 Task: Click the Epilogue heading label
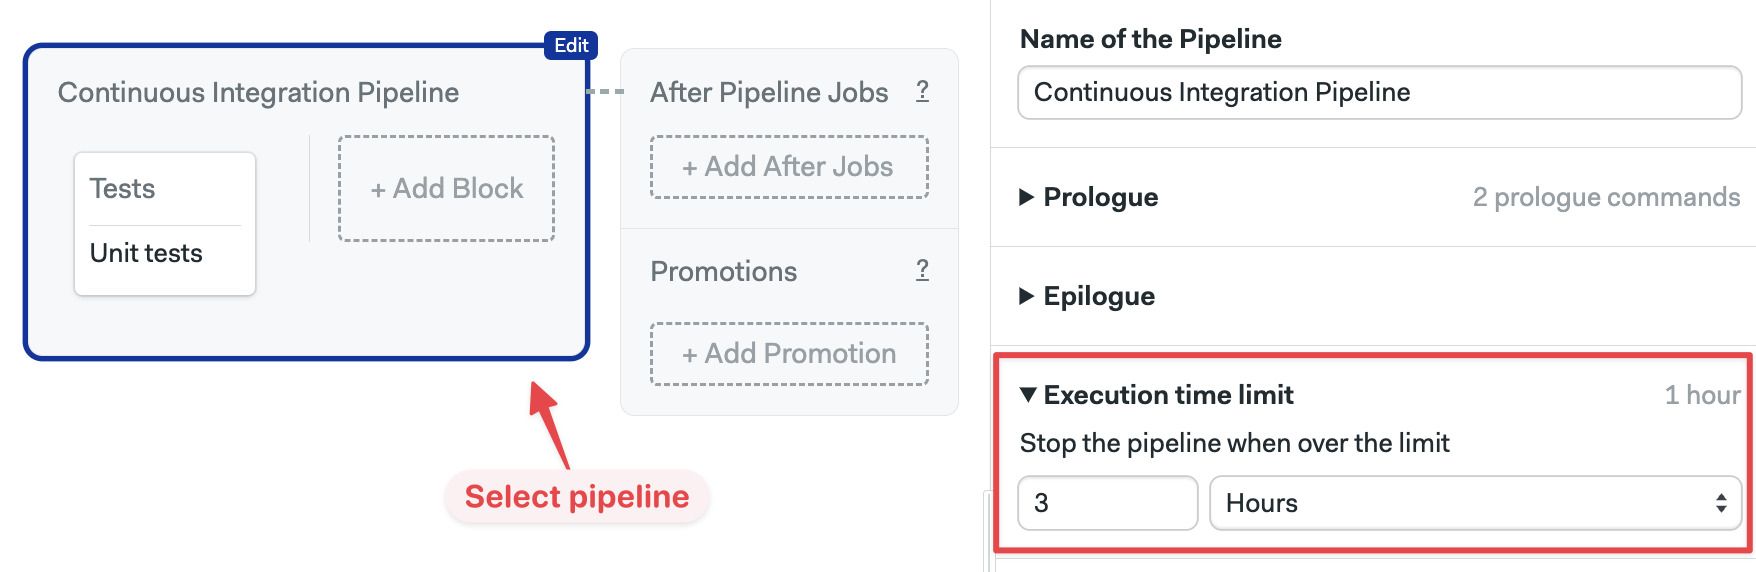pyautogui.click(x=1099, y=296)
